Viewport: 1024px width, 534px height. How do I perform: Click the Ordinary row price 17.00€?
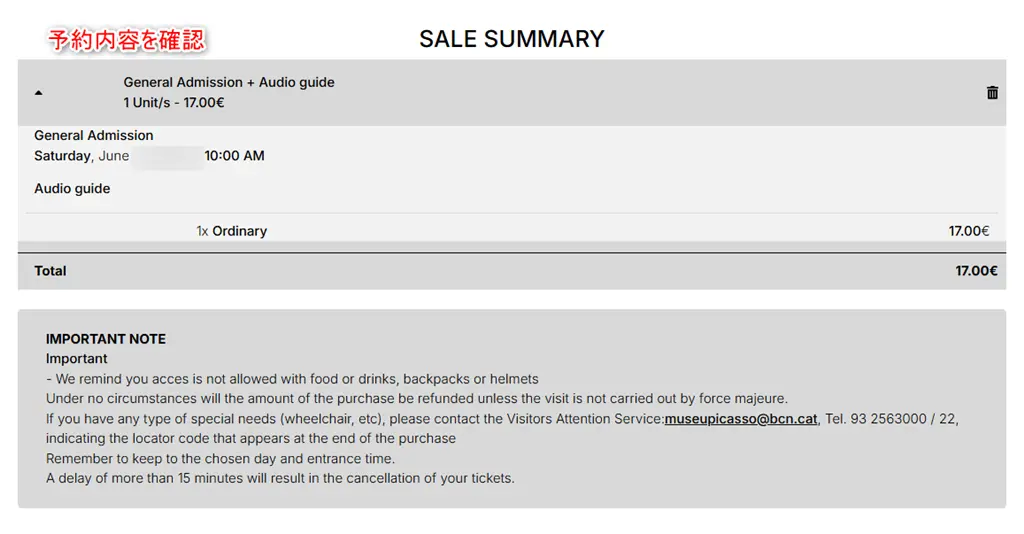pos(968,231)
